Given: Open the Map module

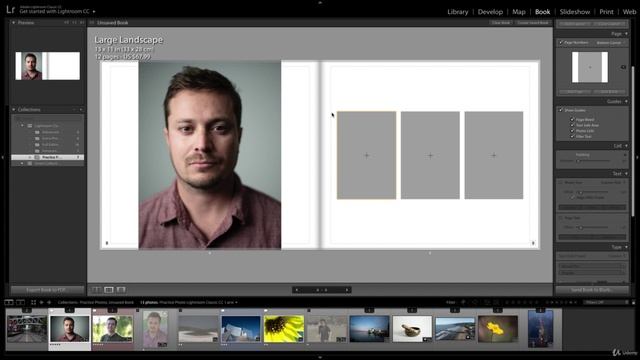Looking at the screenshot, I should 519,12.
